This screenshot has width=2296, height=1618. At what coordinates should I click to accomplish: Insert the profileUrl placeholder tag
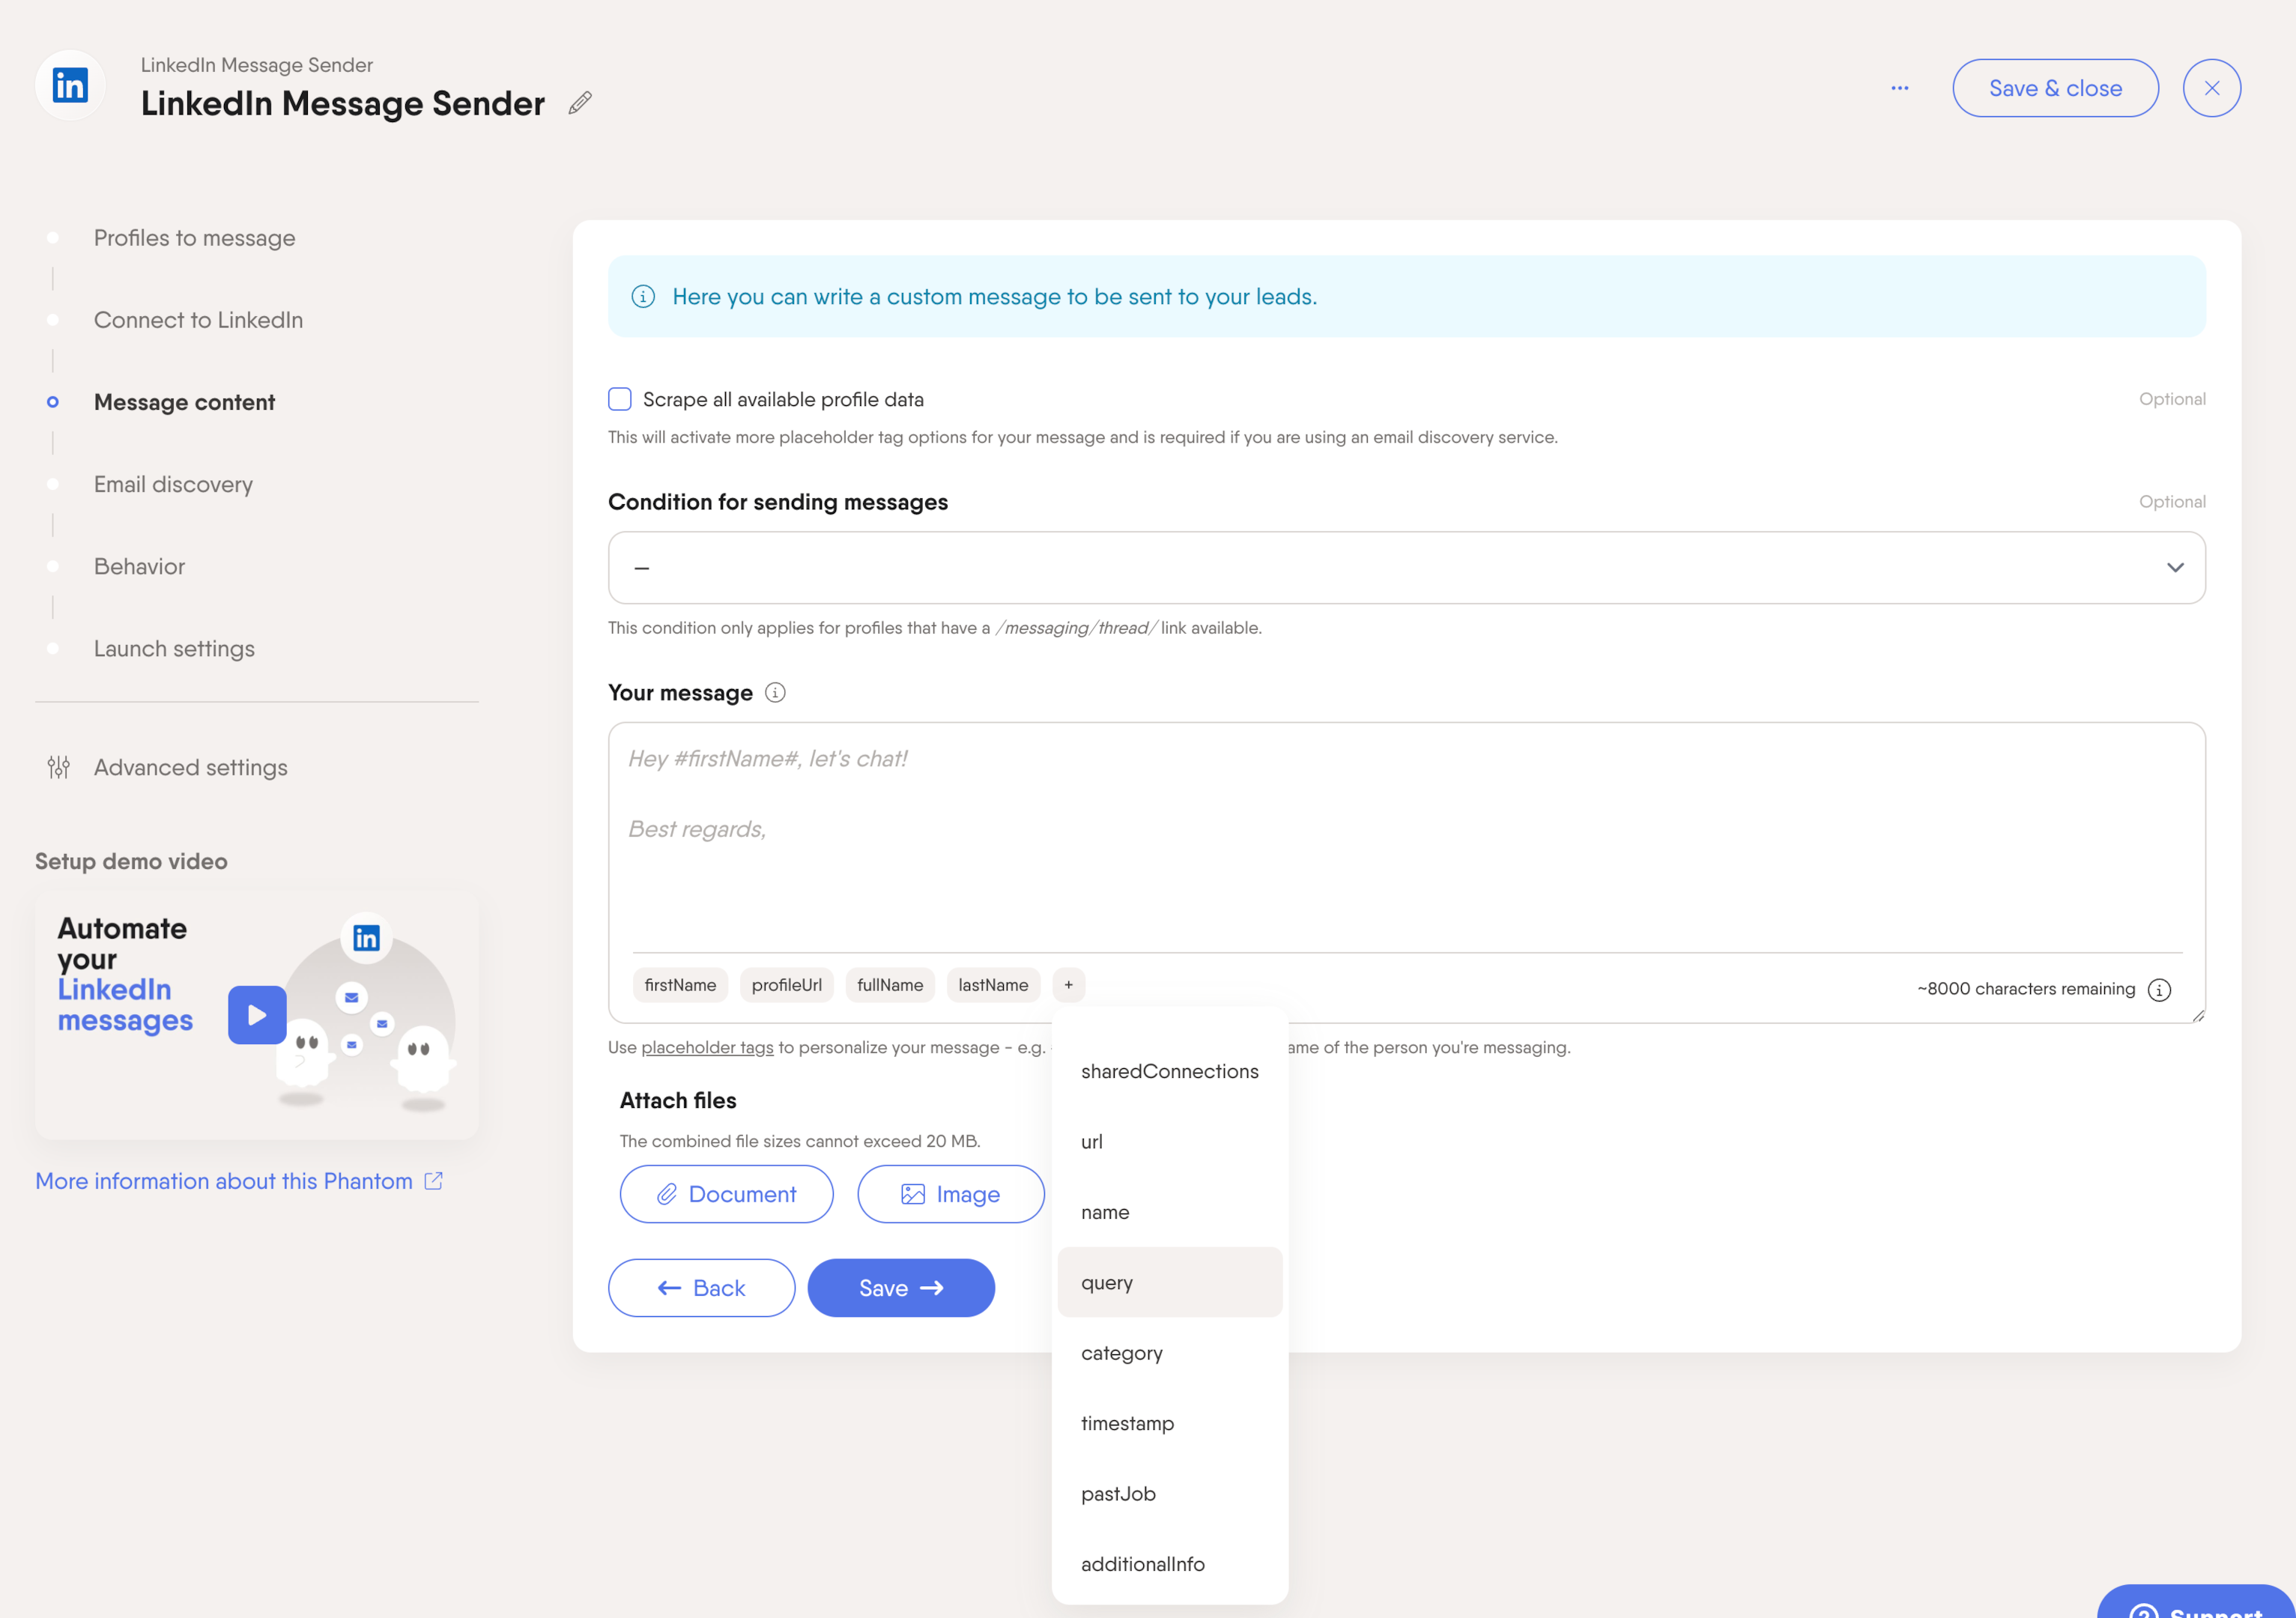(787, 985)
